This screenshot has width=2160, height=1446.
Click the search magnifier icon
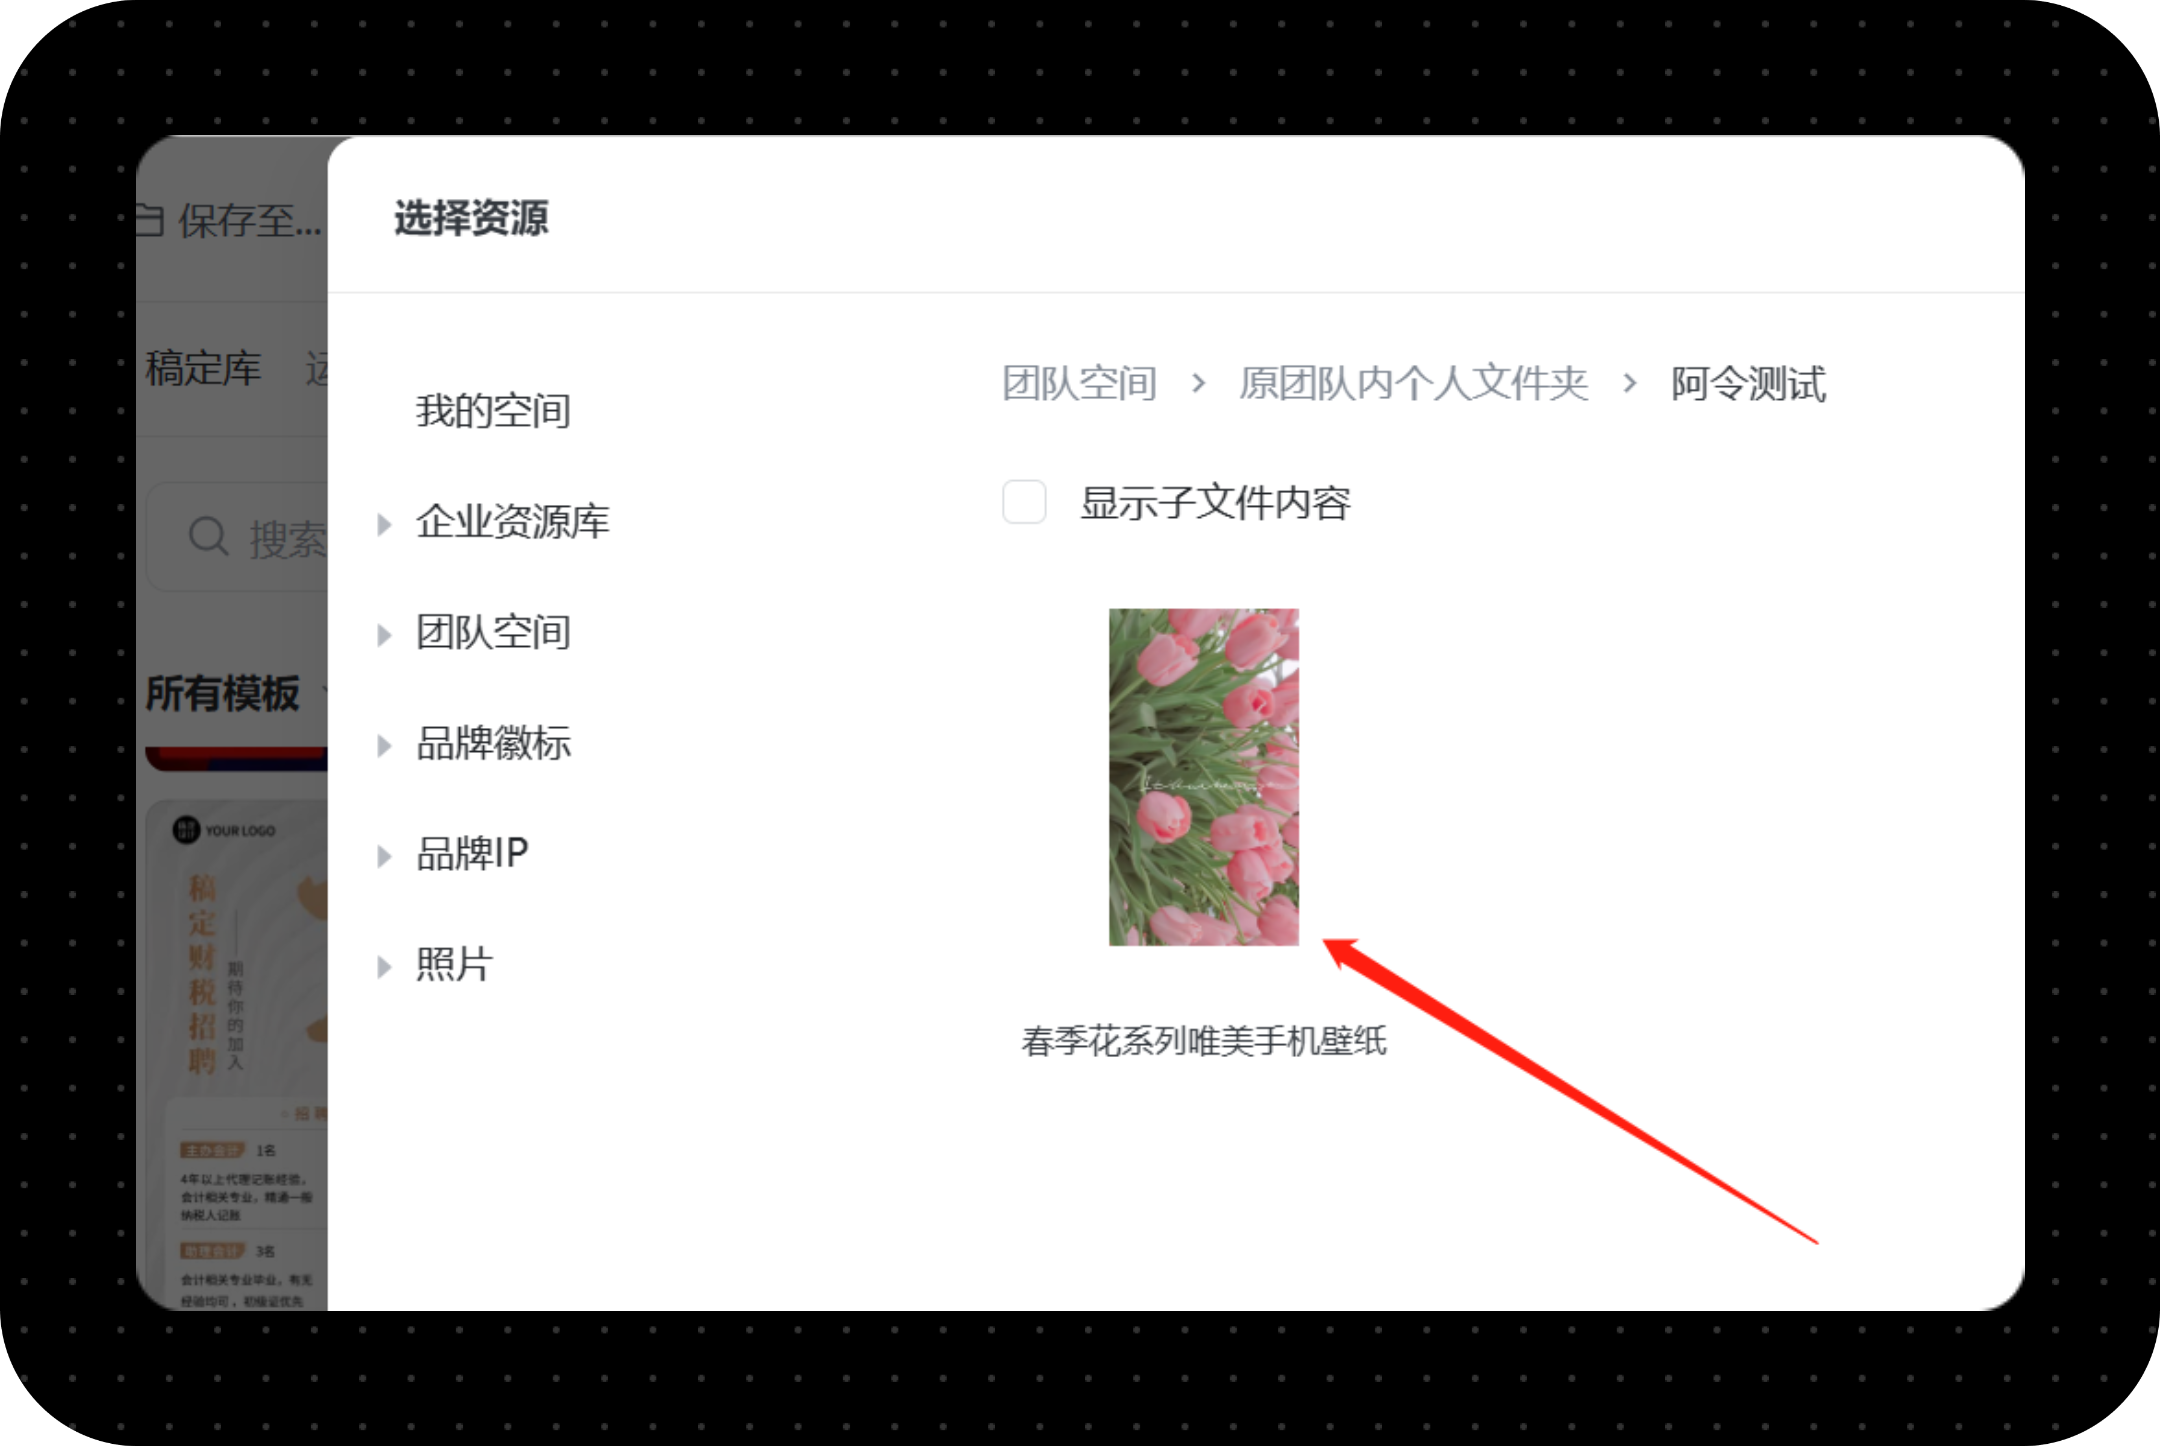[208, 537]
